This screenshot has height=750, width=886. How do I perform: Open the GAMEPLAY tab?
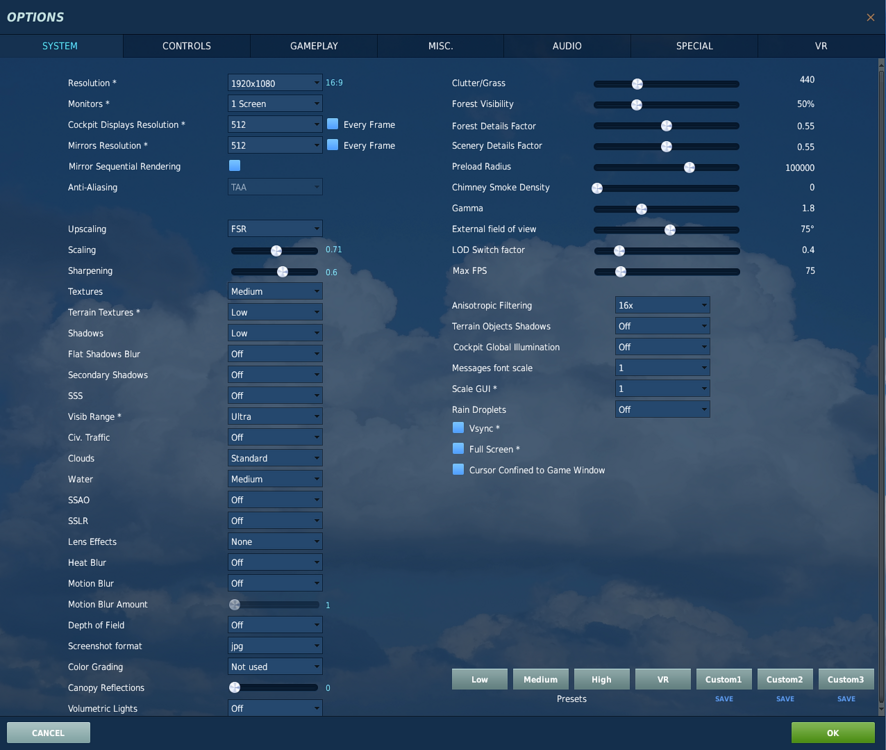(x=314, y=46)
